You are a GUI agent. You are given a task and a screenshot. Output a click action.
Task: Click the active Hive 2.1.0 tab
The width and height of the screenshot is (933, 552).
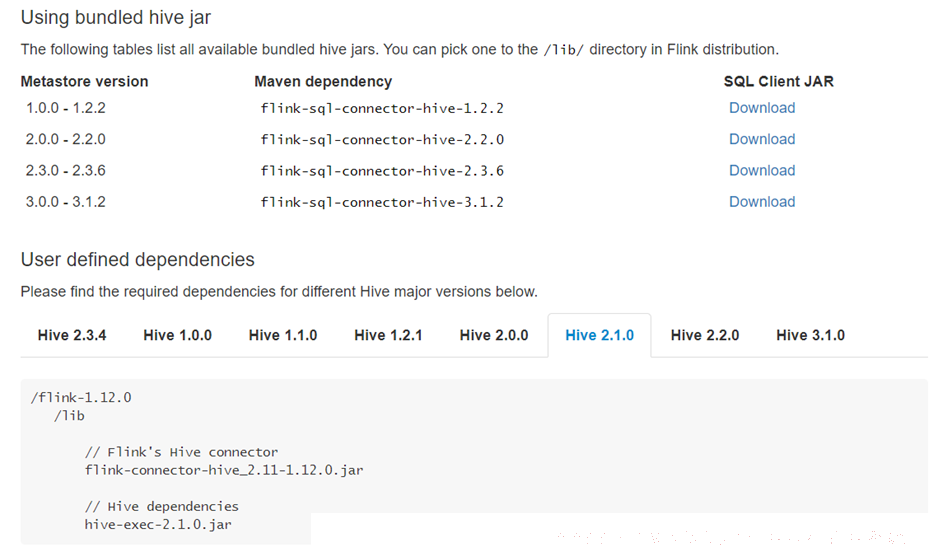[x=599, y=335]
